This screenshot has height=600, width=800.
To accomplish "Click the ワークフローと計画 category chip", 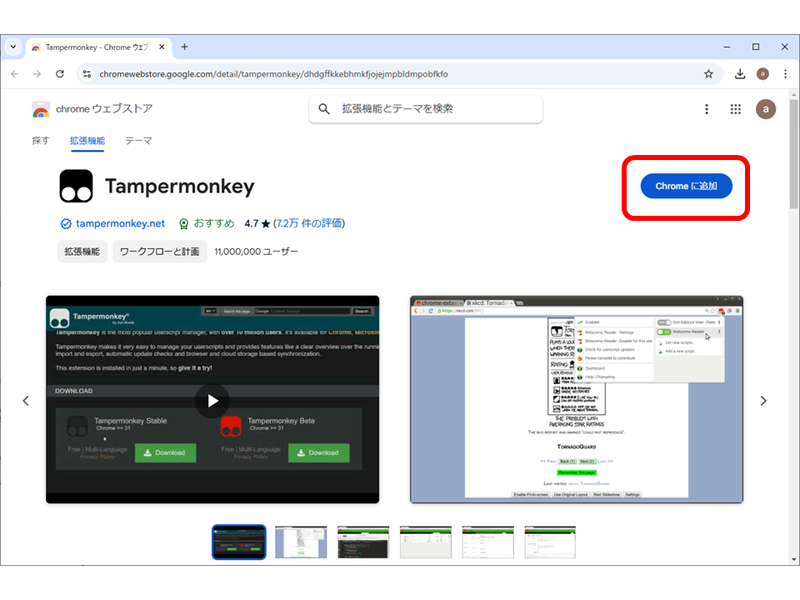I will pos(160,252).
